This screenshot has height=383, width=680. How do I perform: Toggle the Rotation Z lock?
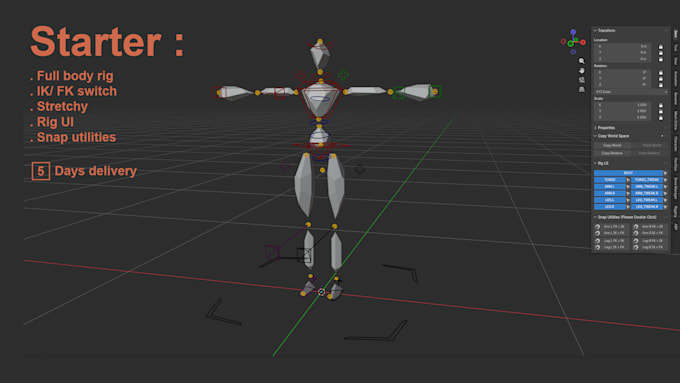tap(660, 85)
